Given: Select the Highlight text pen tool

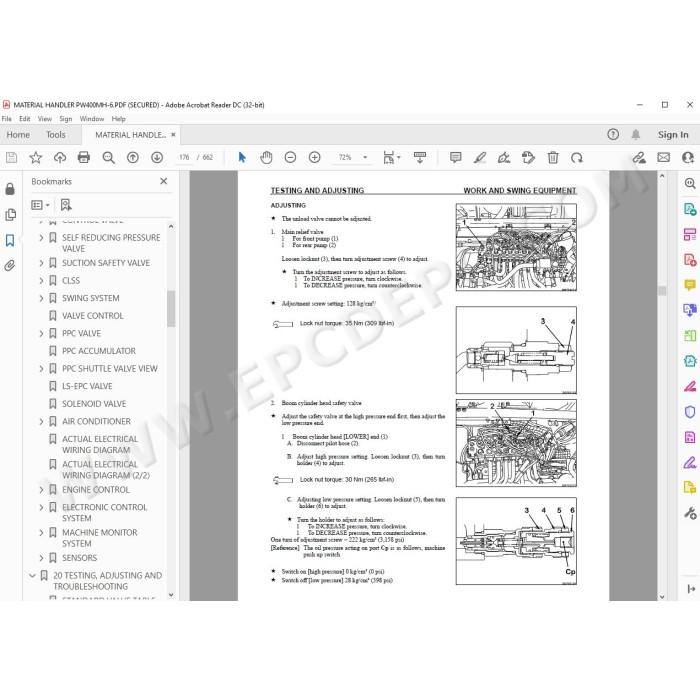Looking at the screenshot, I should point(480,158).
